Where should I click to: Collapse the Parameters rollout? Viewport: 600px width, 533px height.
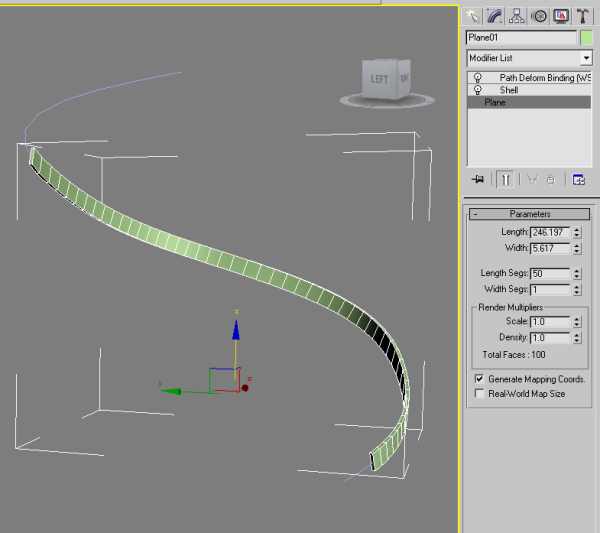pyautogui.click(x=529, y=214)
